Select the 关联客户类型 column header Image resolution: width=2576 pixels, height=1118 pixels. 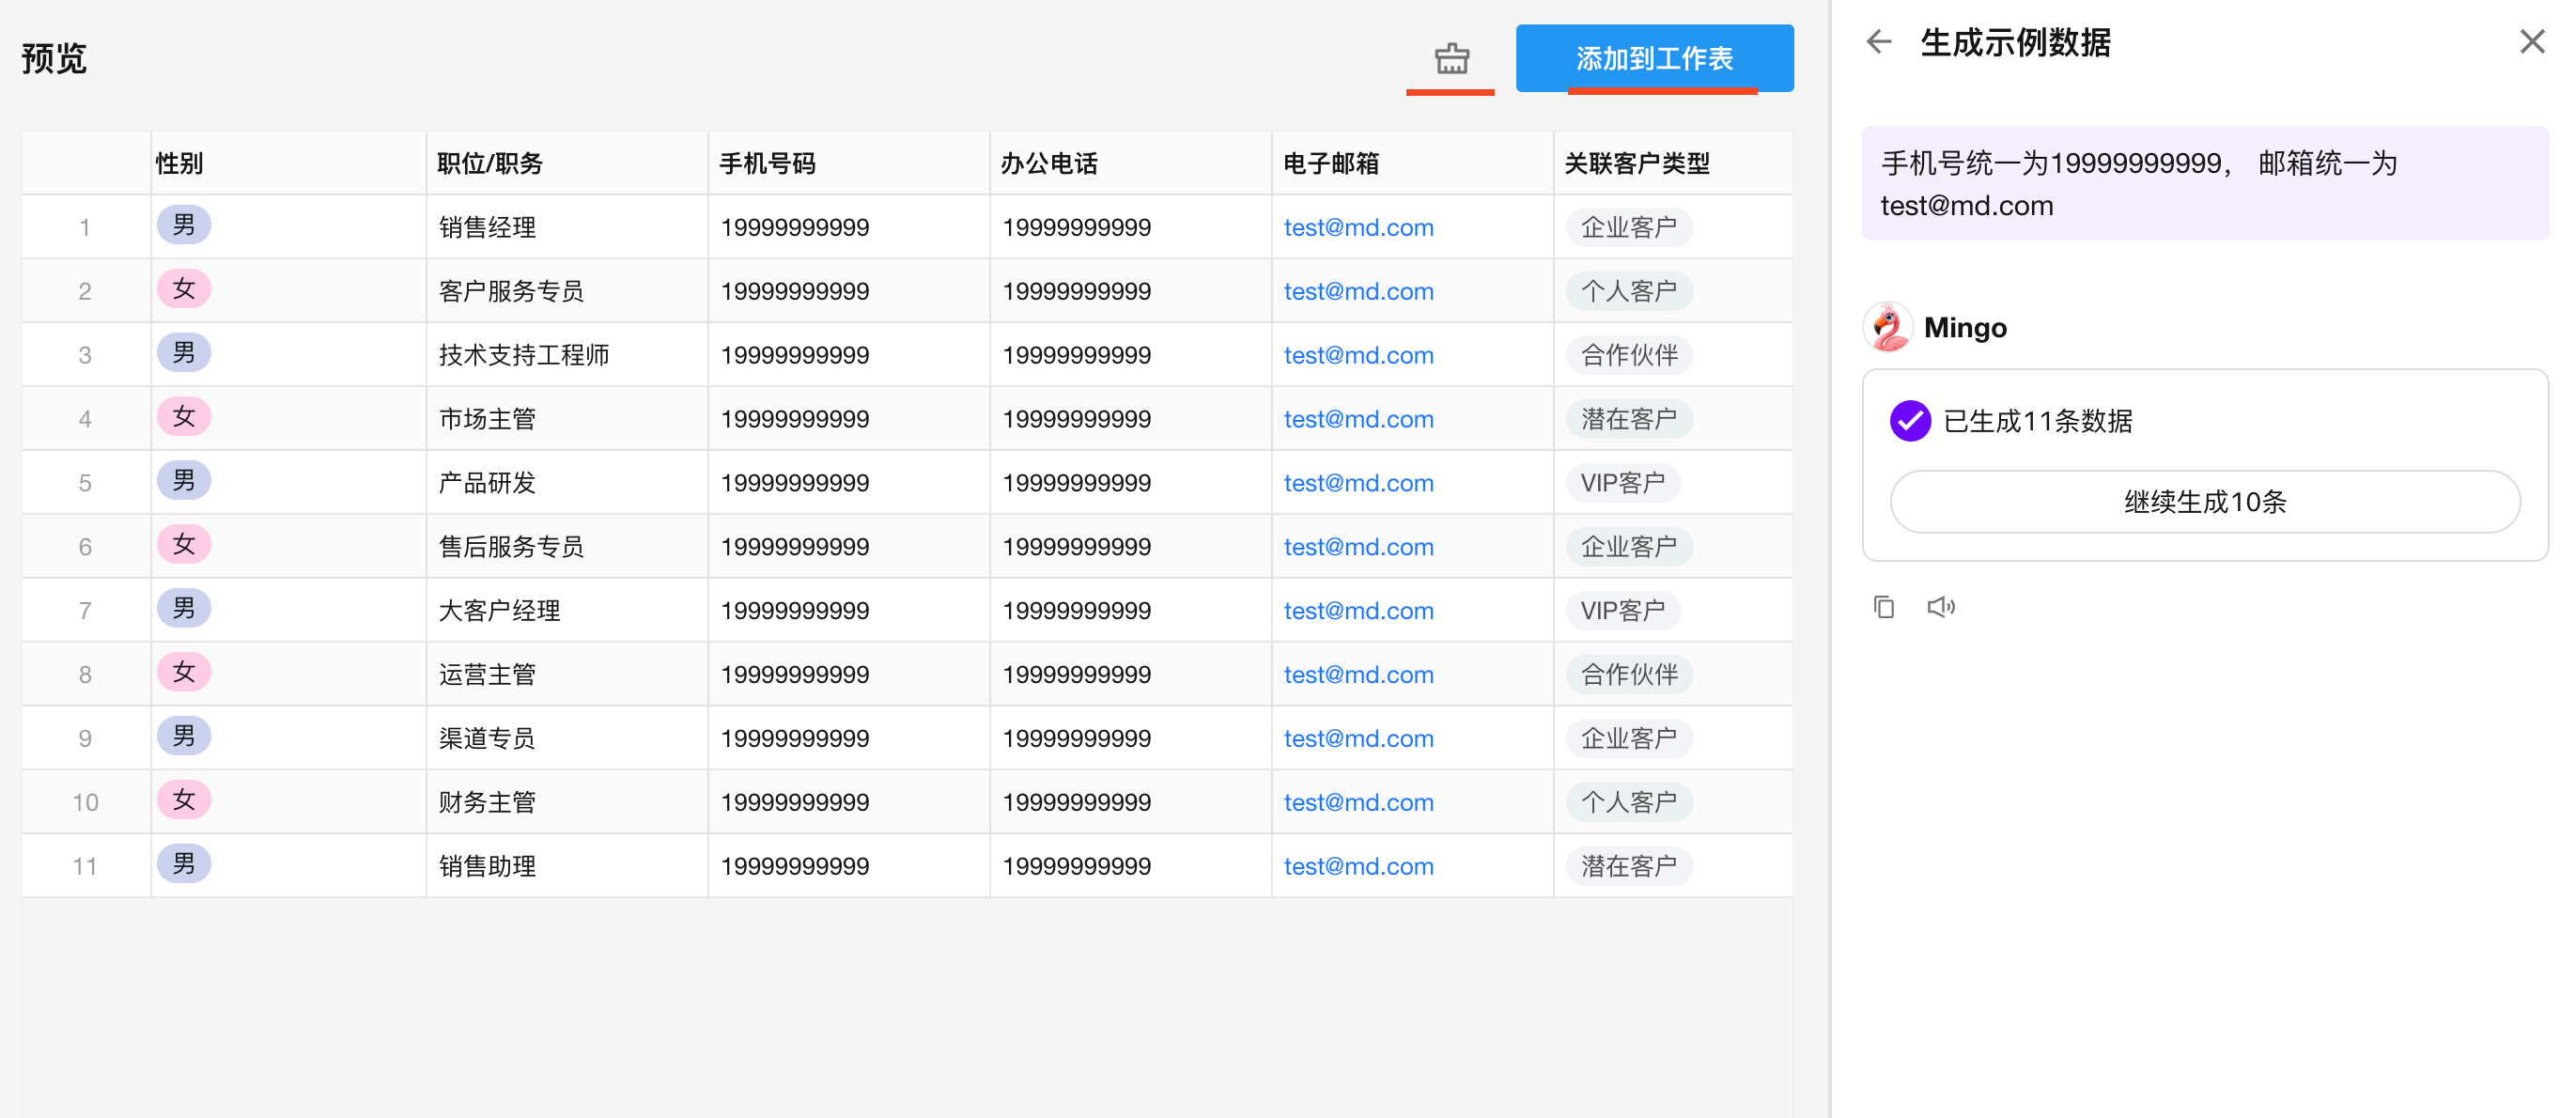[1636, 164]
